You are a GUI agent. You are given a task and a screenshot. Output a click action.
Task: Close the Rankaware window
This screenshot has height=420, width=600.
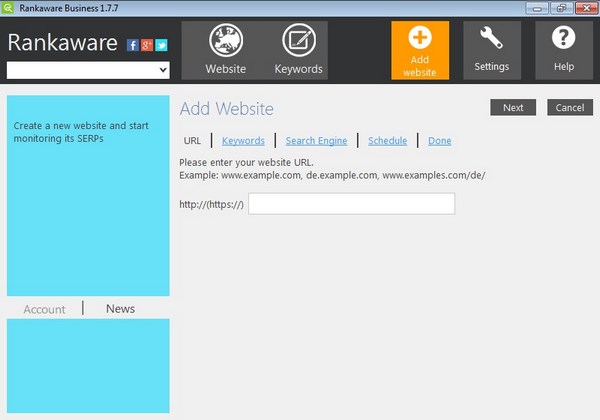pos(586,8)
